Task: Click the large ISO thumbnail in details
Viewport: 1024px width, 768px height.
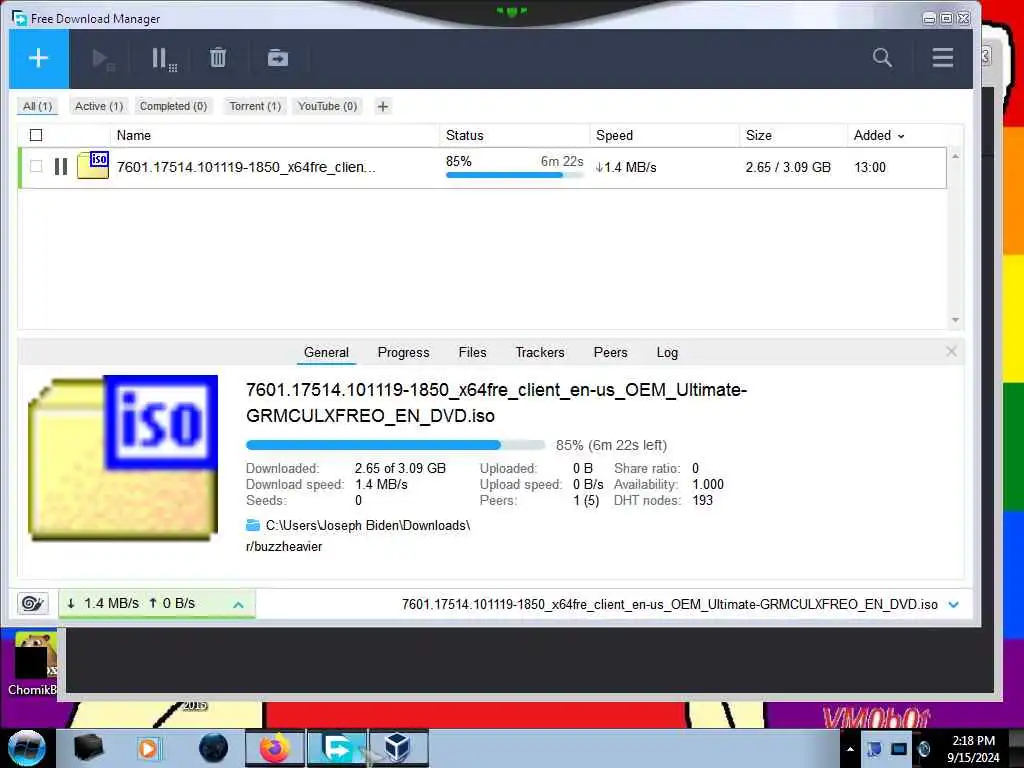Action: click(123, 458)
